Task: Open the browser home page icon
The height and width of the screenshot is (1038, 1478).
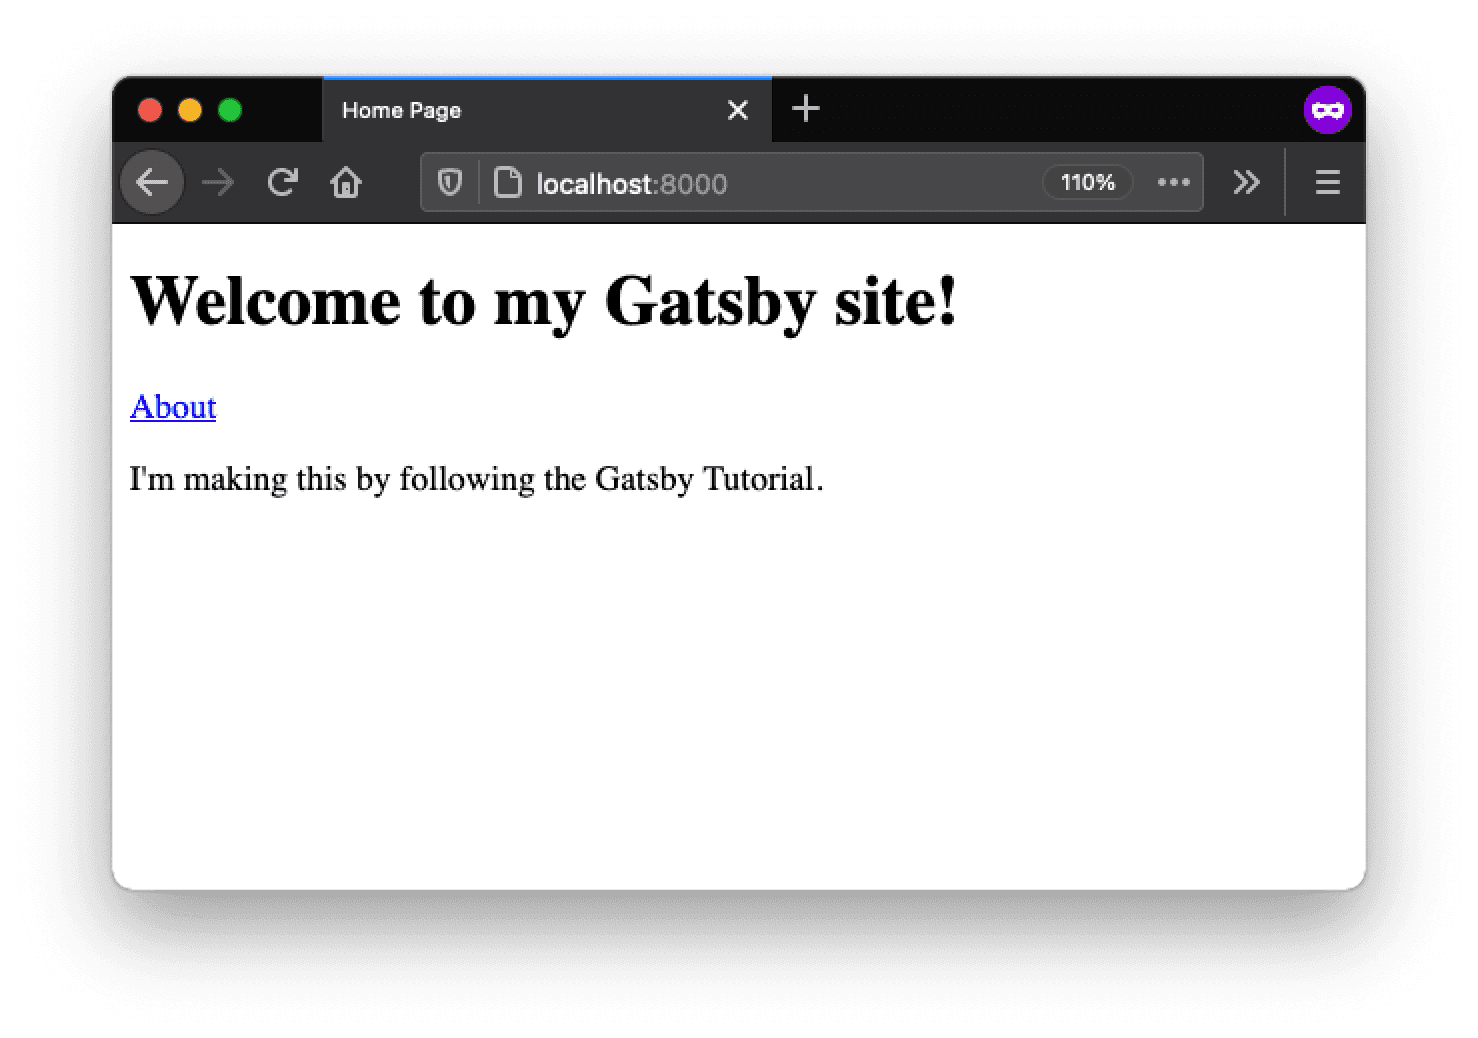Action: pyautogui.click(x=346, y=183)
